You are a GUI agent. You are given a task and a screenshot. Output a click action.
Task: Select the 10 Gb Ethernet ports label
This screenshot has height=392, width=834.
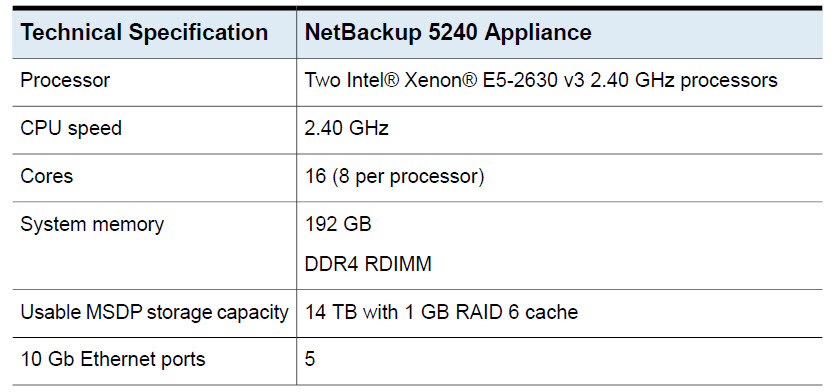(x=113, y=360)
